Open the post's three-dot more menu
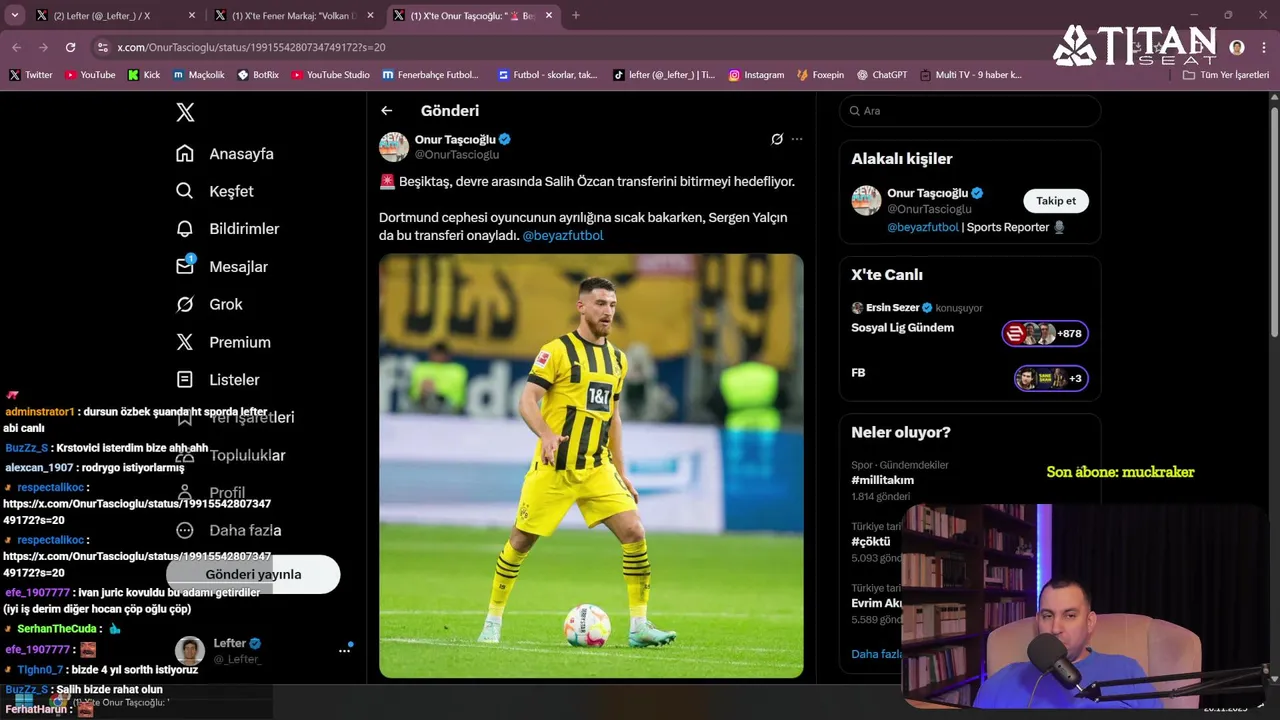 [797, 139]
